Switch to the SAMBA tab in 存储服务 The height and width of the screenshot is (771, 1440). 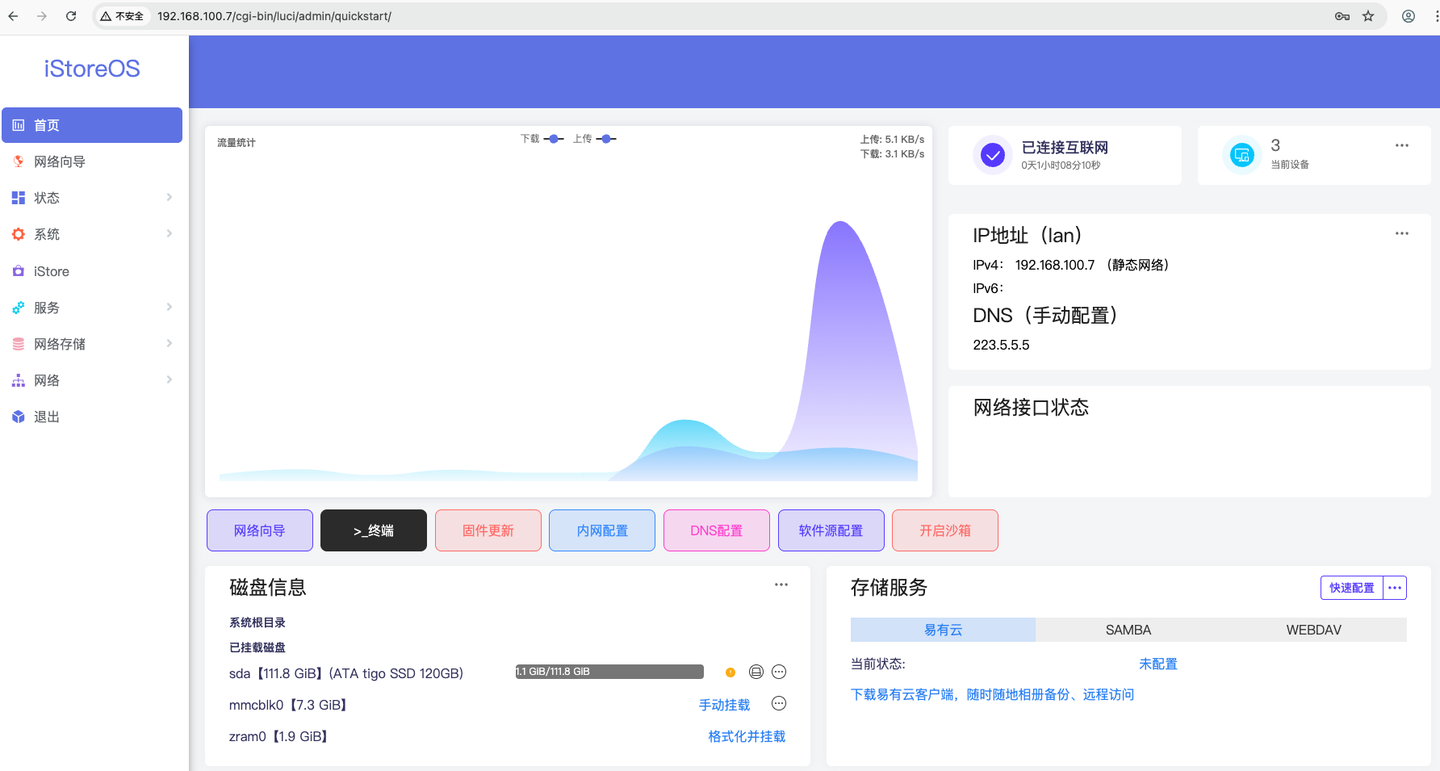click(1128, 629)
